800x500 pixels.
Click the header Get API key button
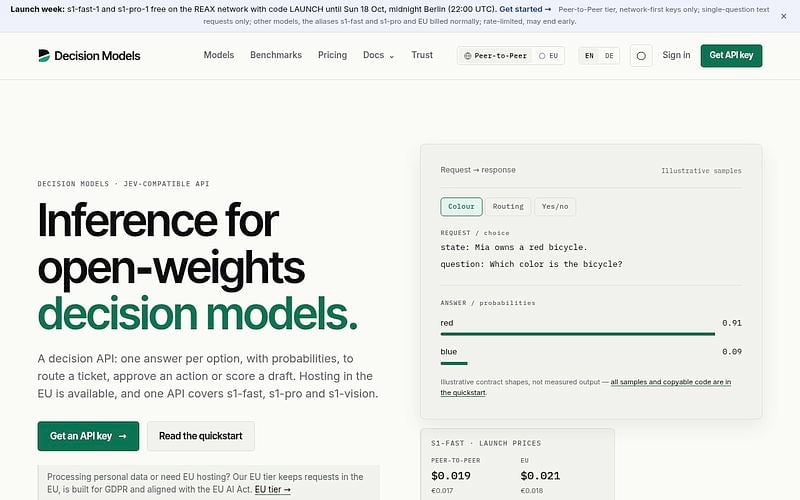pyautogui.click(x=731, y=56)
